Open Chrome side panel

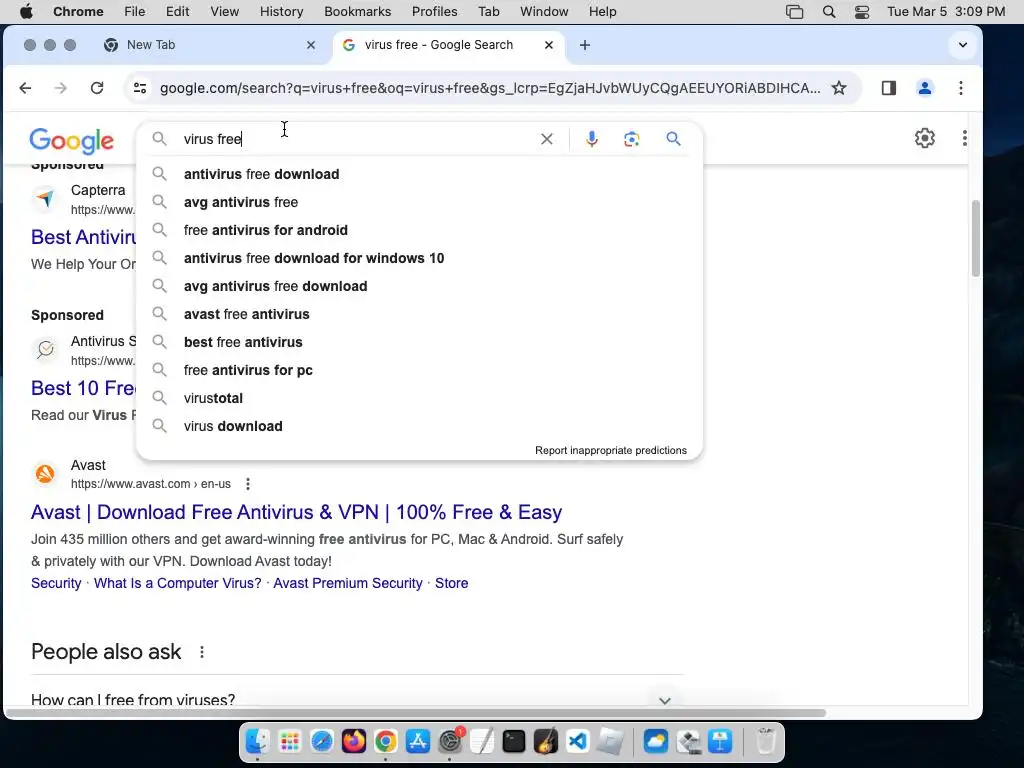889,88
